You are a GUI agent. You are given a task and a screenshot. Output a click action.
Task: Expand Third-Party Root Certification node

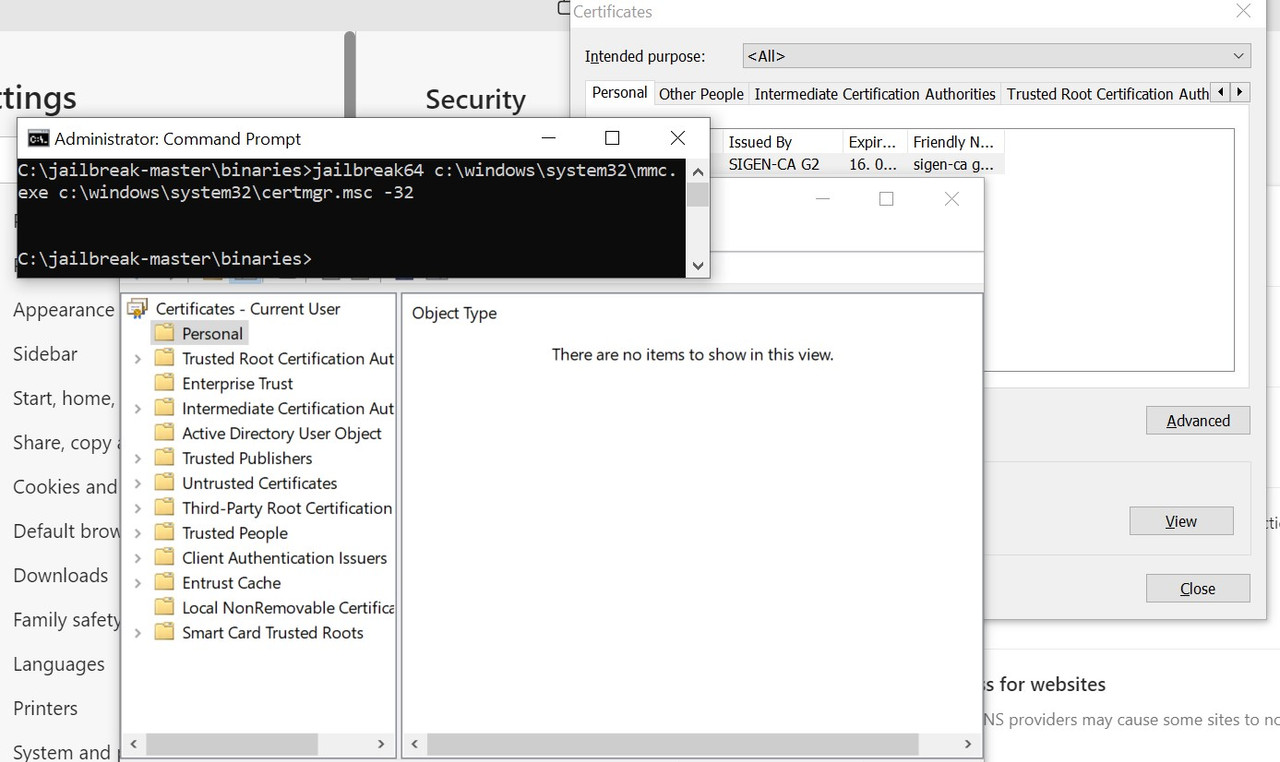tap(138, 509)
